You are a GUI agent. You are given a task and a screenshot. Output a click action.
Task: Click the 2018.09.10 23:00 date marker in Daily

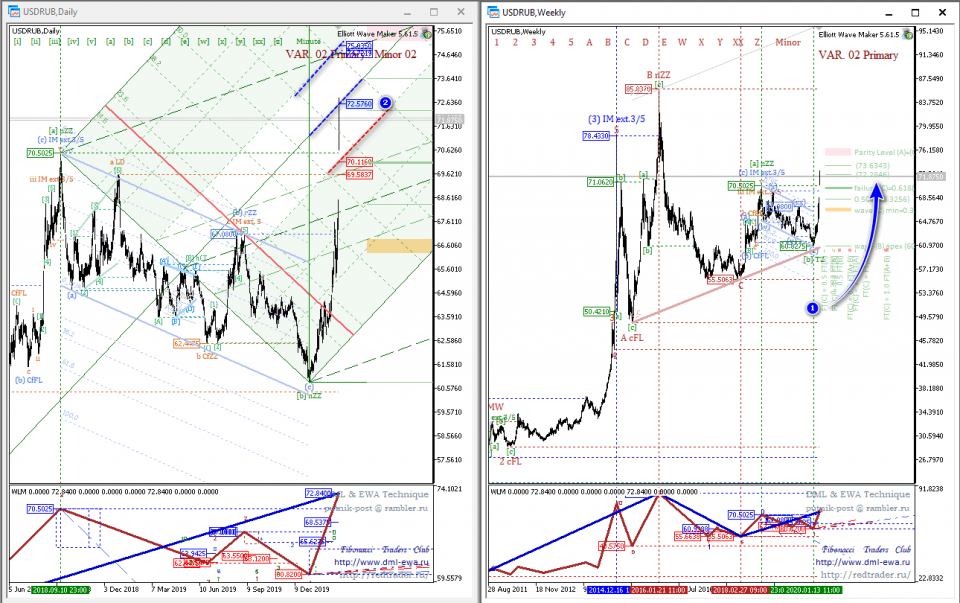point(61,590)
